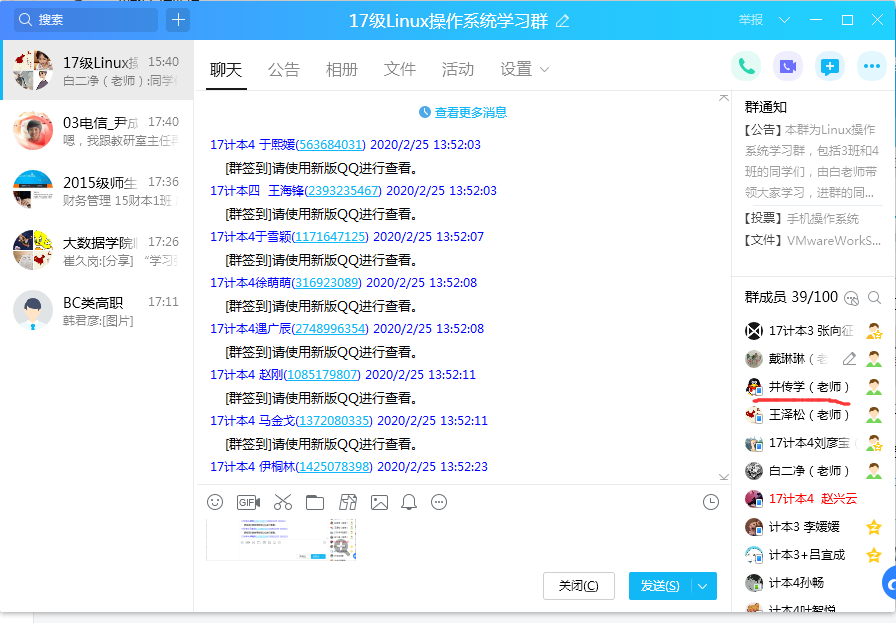Open the 【公告】 group notice text
This screenshot has height=623, width=896.
(811, 161)
